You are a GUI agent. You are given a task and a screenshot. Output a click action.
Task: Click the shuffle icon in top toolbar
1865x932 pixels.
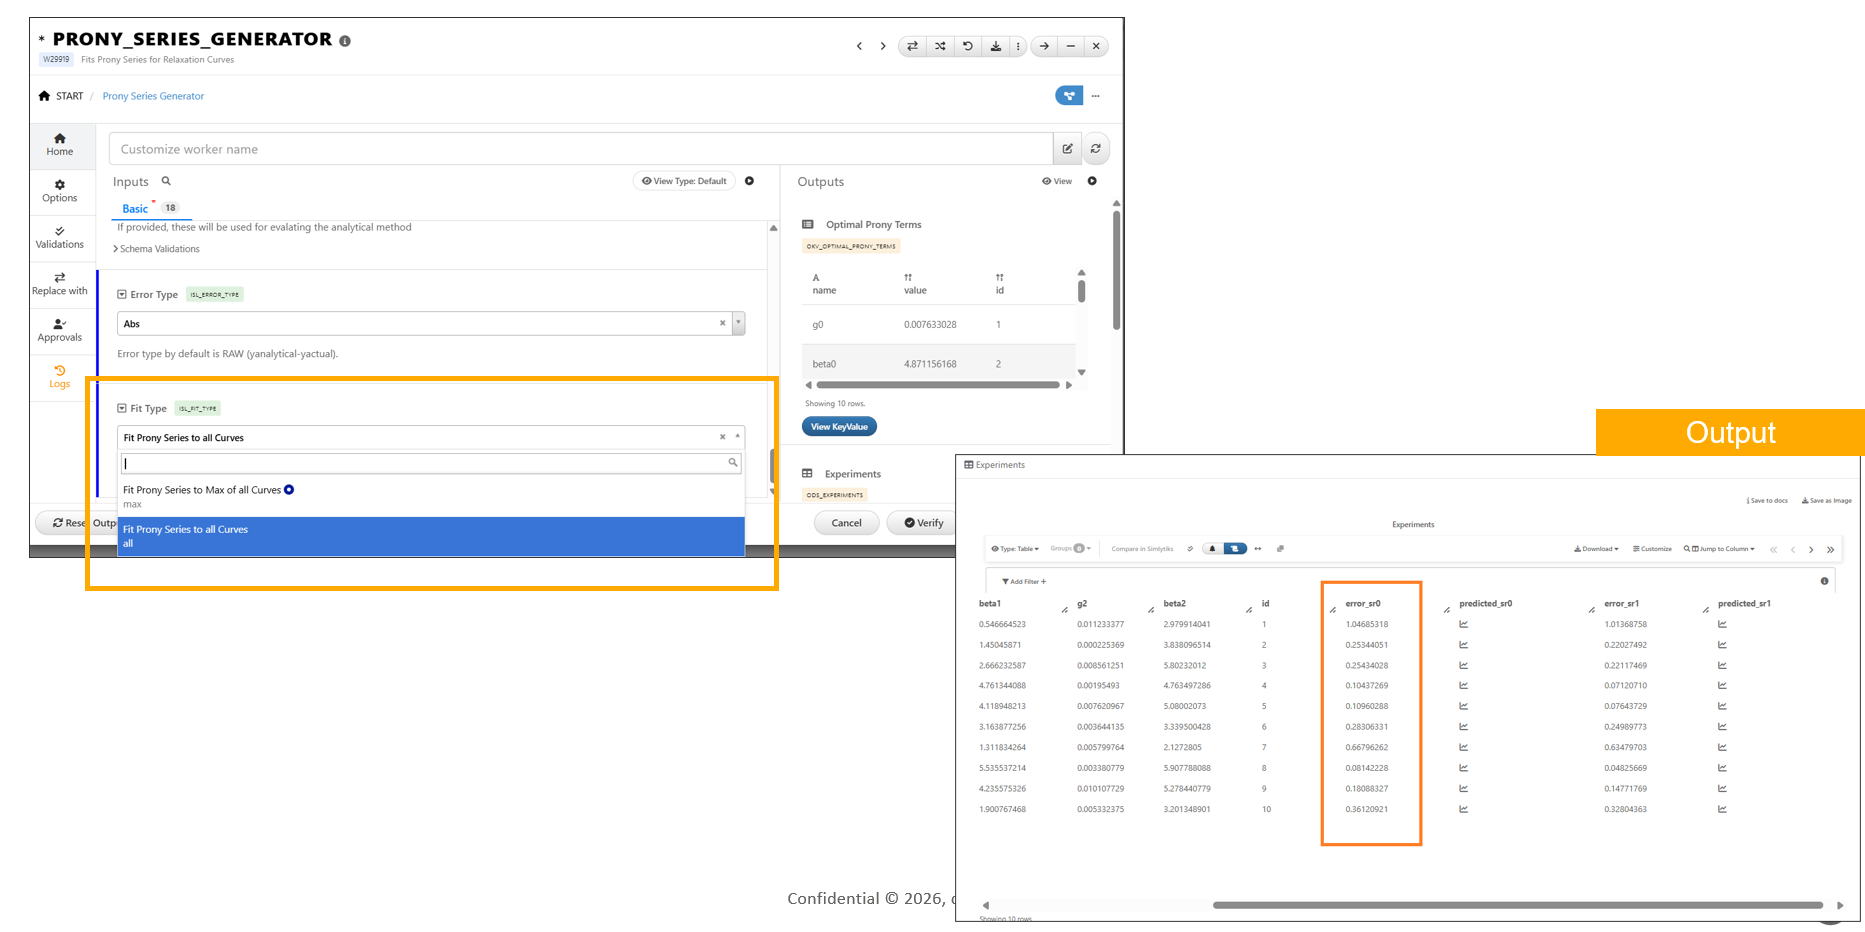click(940, 46)
